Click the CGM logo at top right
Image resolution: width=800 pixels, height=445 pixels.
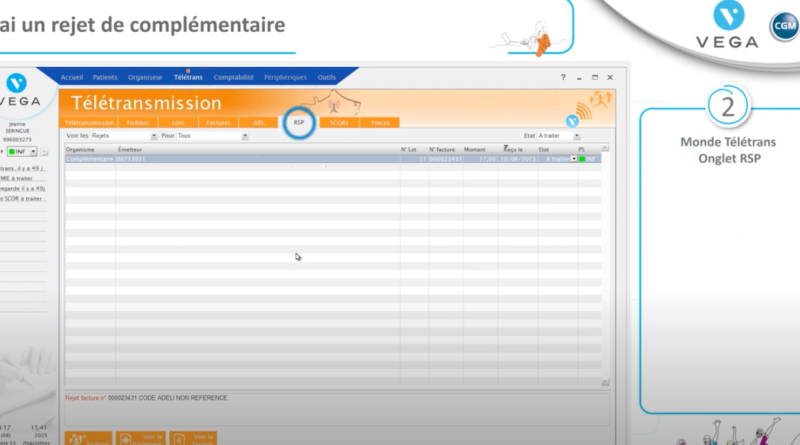click(784, 26)
